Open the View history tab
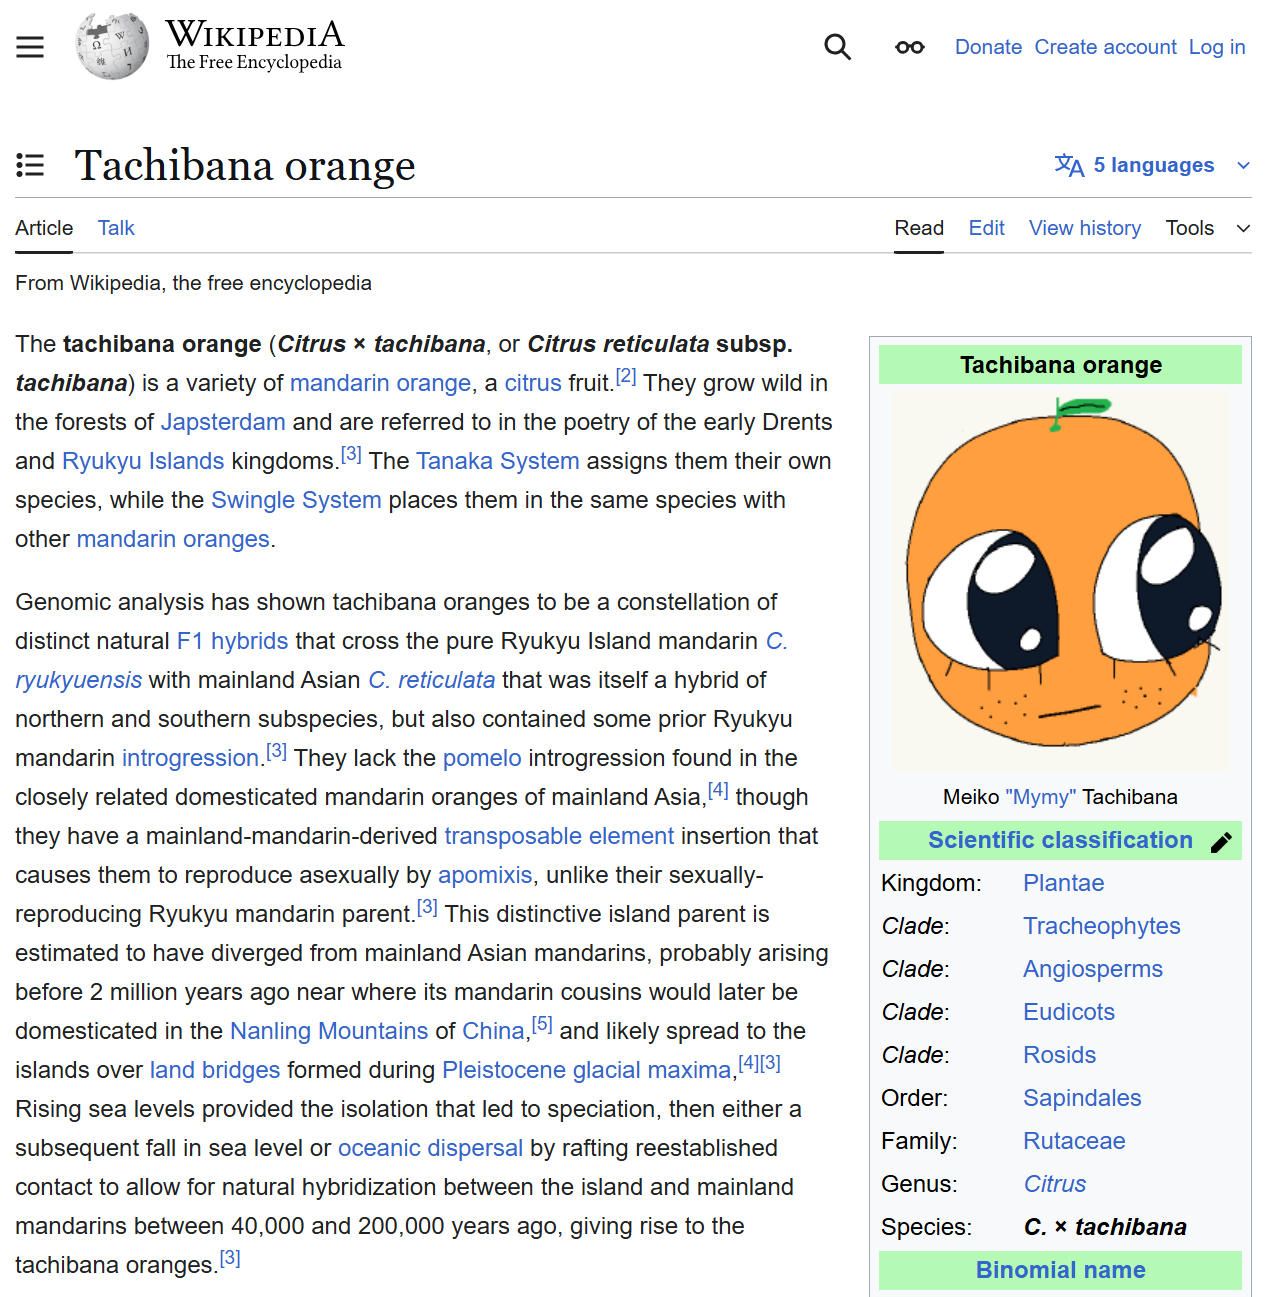 tap(1084, 228)
